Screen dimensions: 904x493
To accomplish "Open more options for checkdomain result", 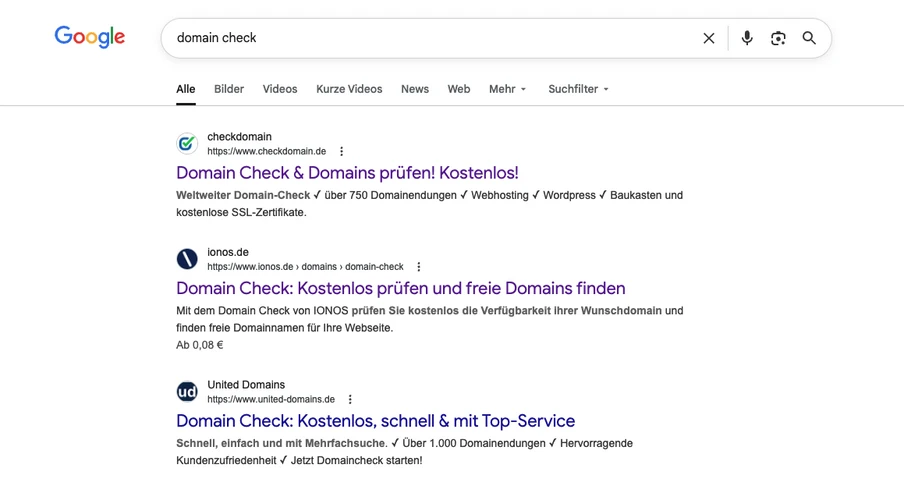I will point(341,151).
